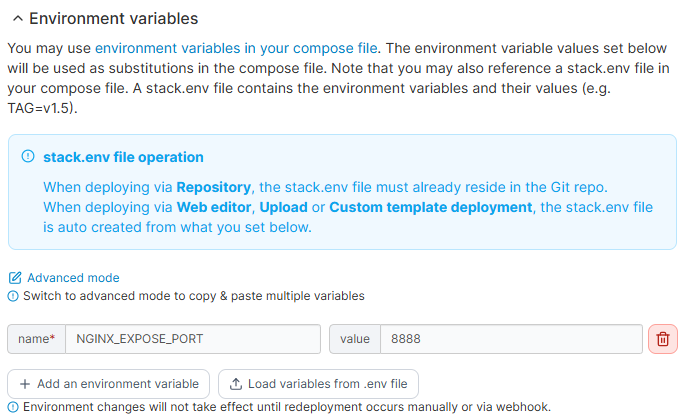Focus the value field containing 8888
The width and height of the screenshot is (685, 417).
[x=510, y=339]
